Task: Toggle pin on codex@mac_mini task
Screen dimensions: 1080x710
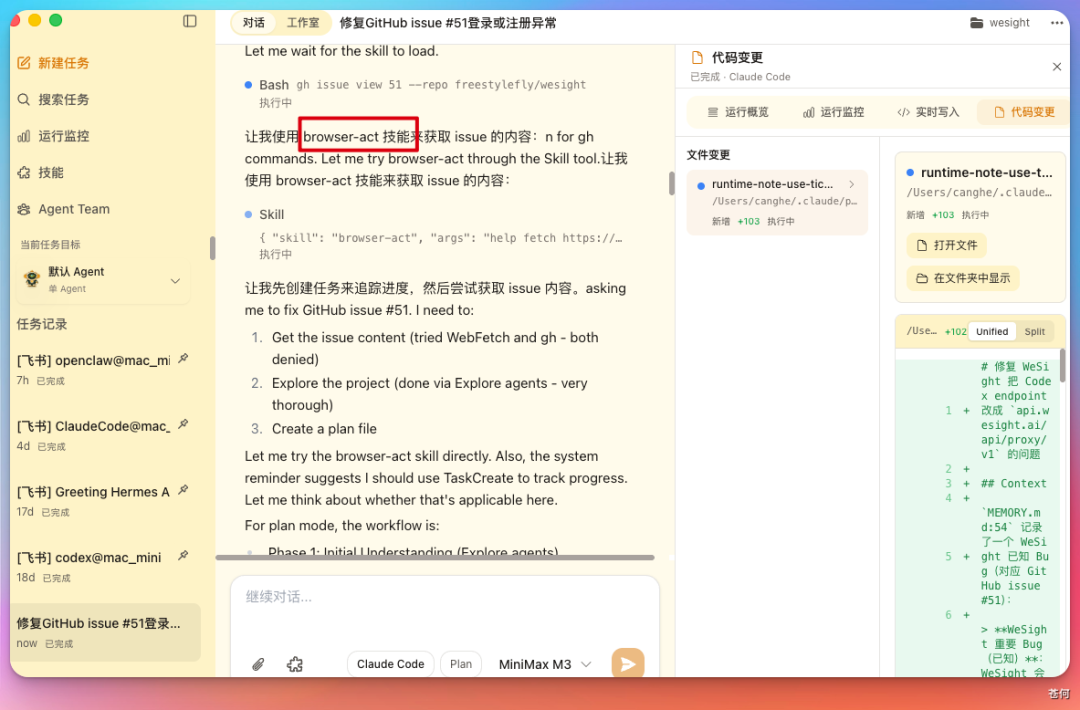Action: 183,555
